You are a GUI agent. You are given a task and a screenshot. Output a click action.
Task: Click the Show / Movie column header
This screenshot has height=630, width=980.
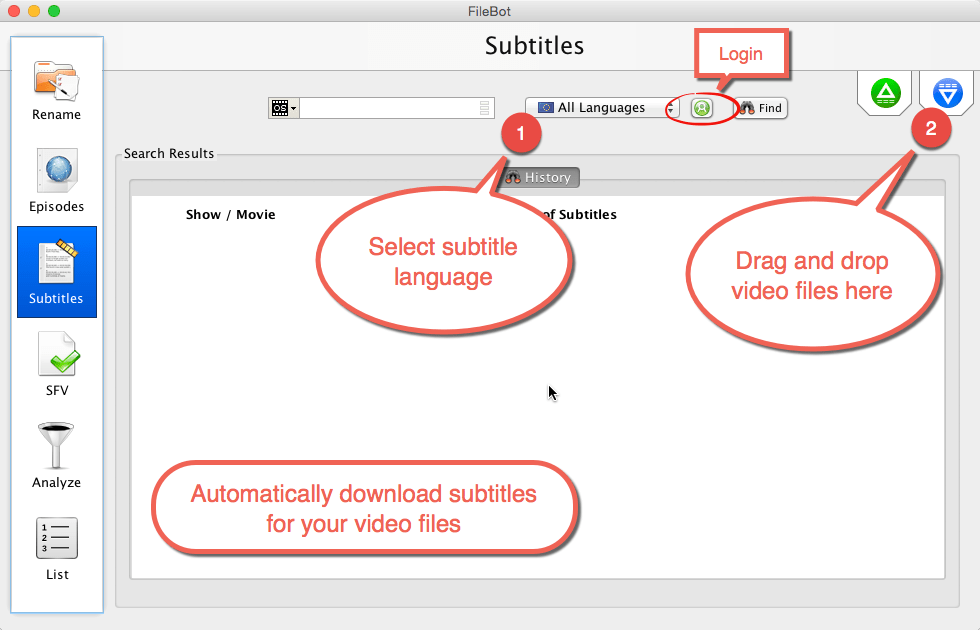[x=231, y=214]
